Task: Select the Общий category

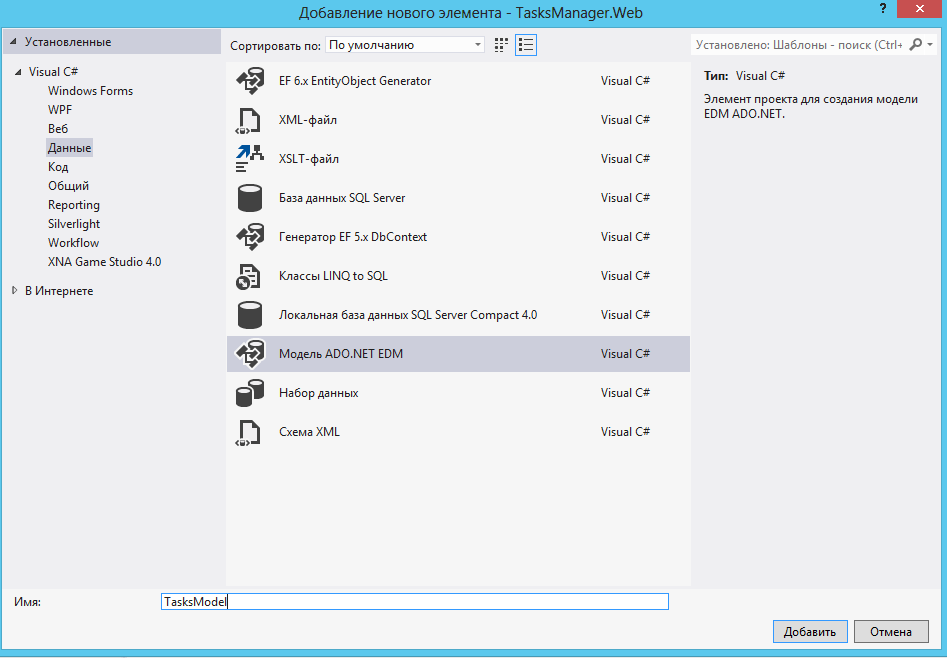Action: coord(68,186)
